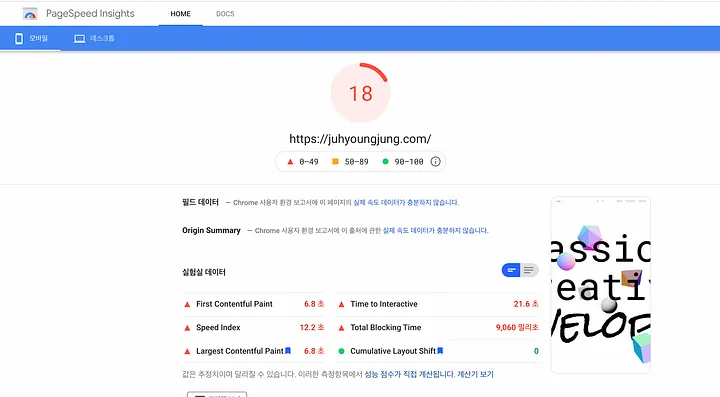This screenshot has width=720, height=397.
Task: Click the green circle 90–100 legend icon
Action: tap(385, 162)
